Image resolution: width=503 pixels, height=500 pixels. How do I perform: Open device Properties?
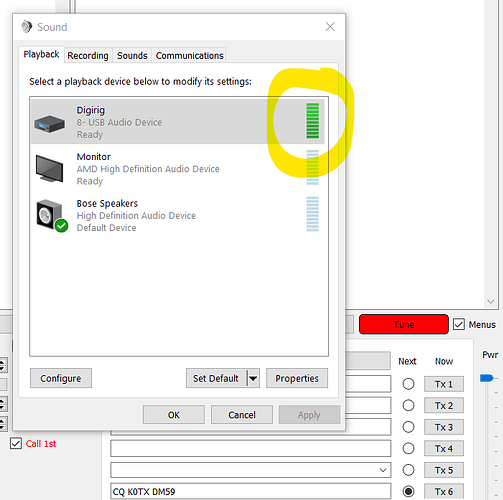297,378
